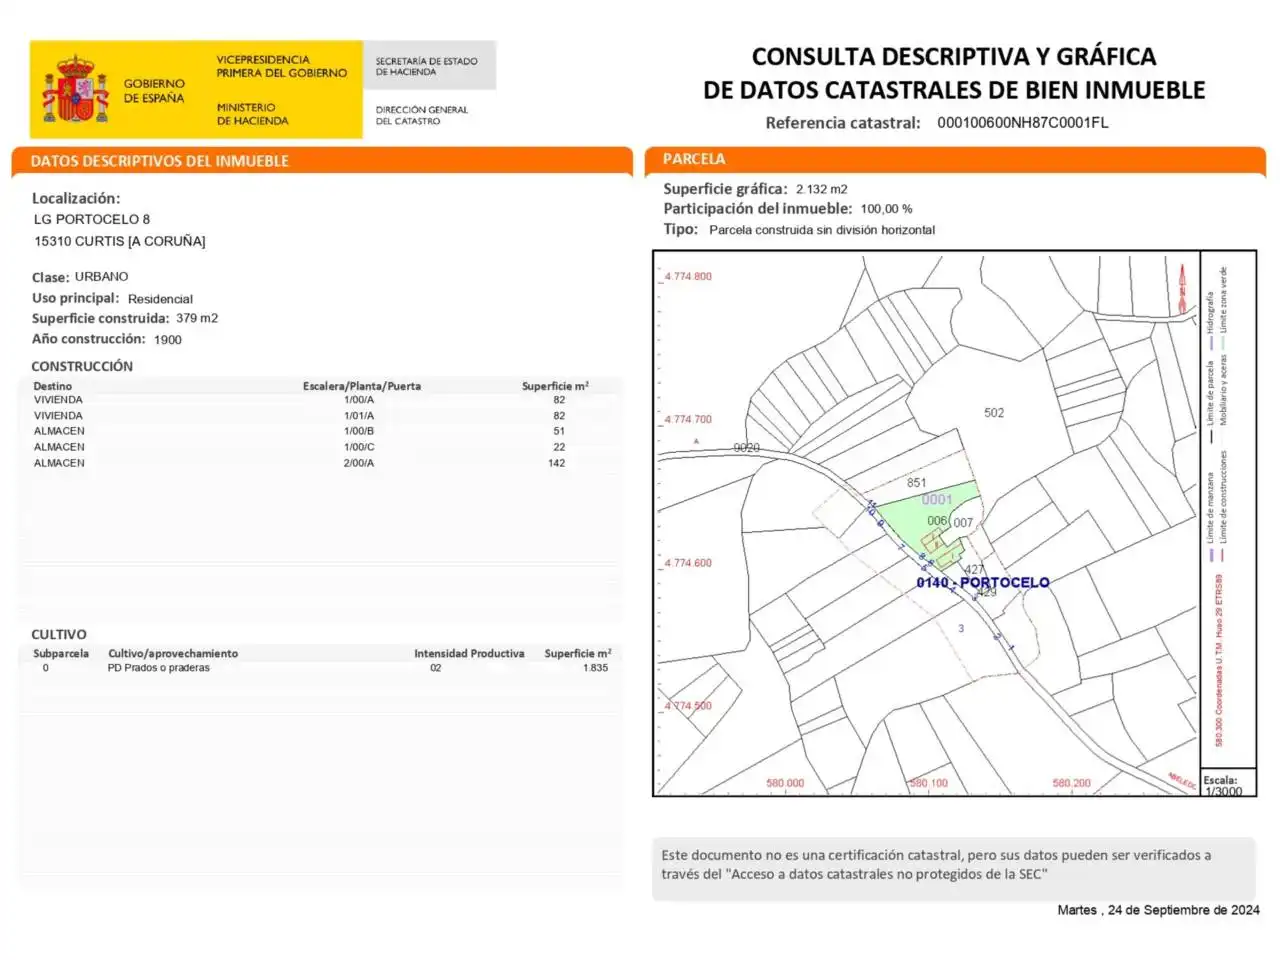Click the Escalera/Planta/Puerta column header
Screen dimensions: 1280x960
tap(362, 386)
